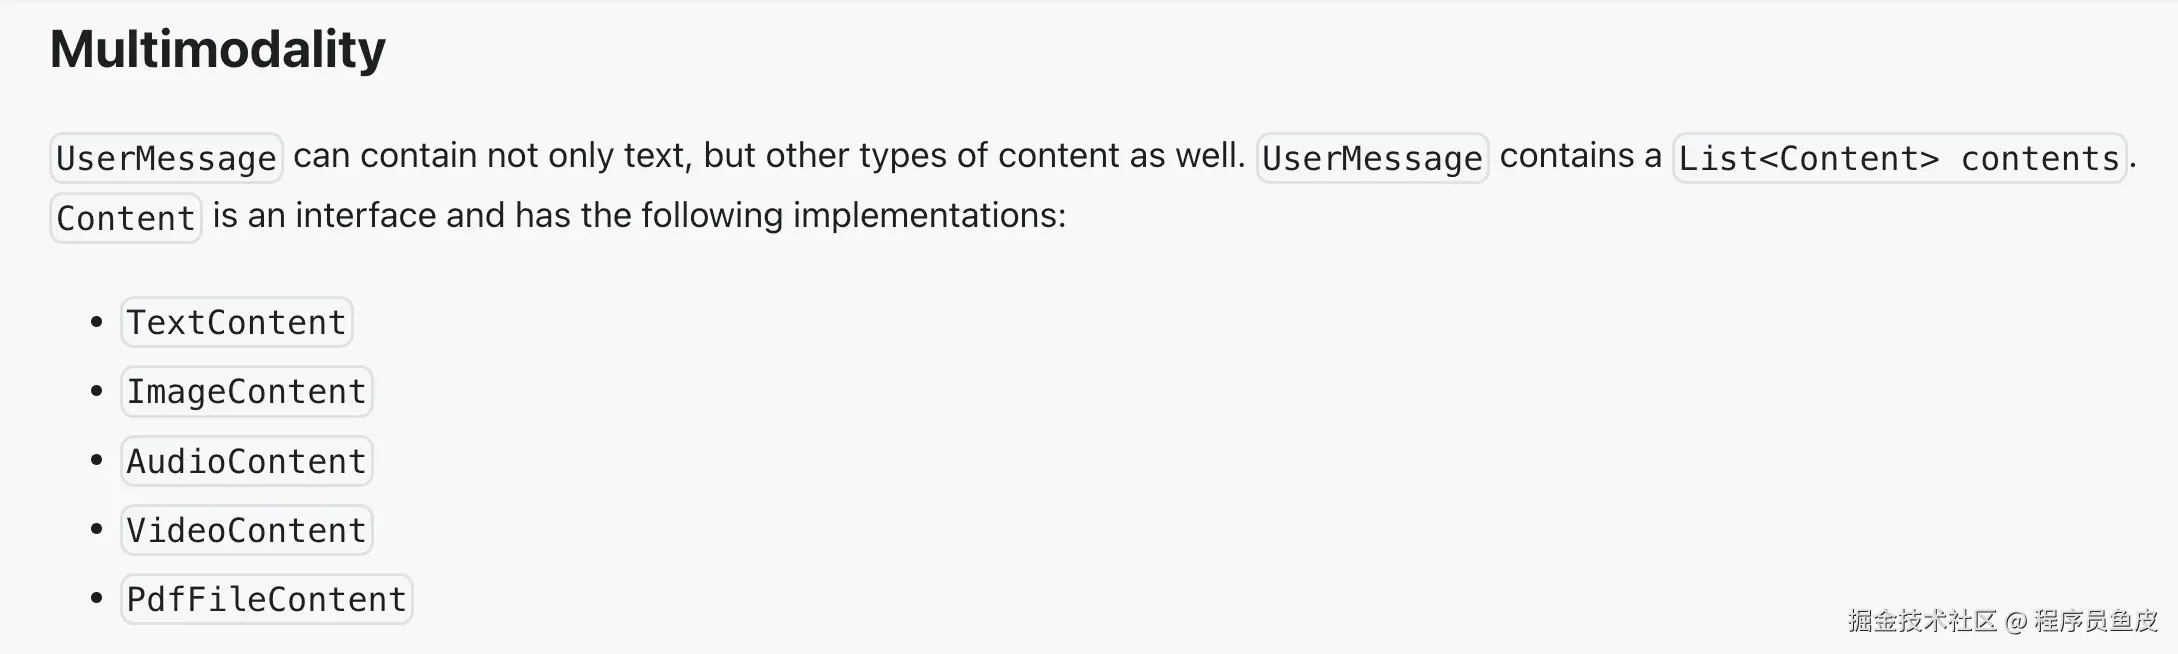This screenshot has width=2178, height=654.
Task: Click the juejin community watermark text
Action: 2002,621
